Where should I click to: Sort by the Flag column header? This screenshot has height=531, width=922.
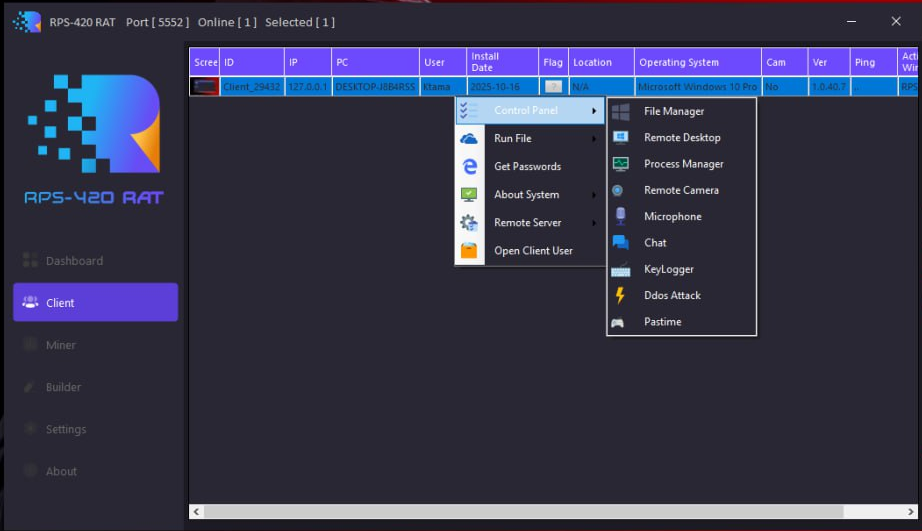(x=553, y=62)
